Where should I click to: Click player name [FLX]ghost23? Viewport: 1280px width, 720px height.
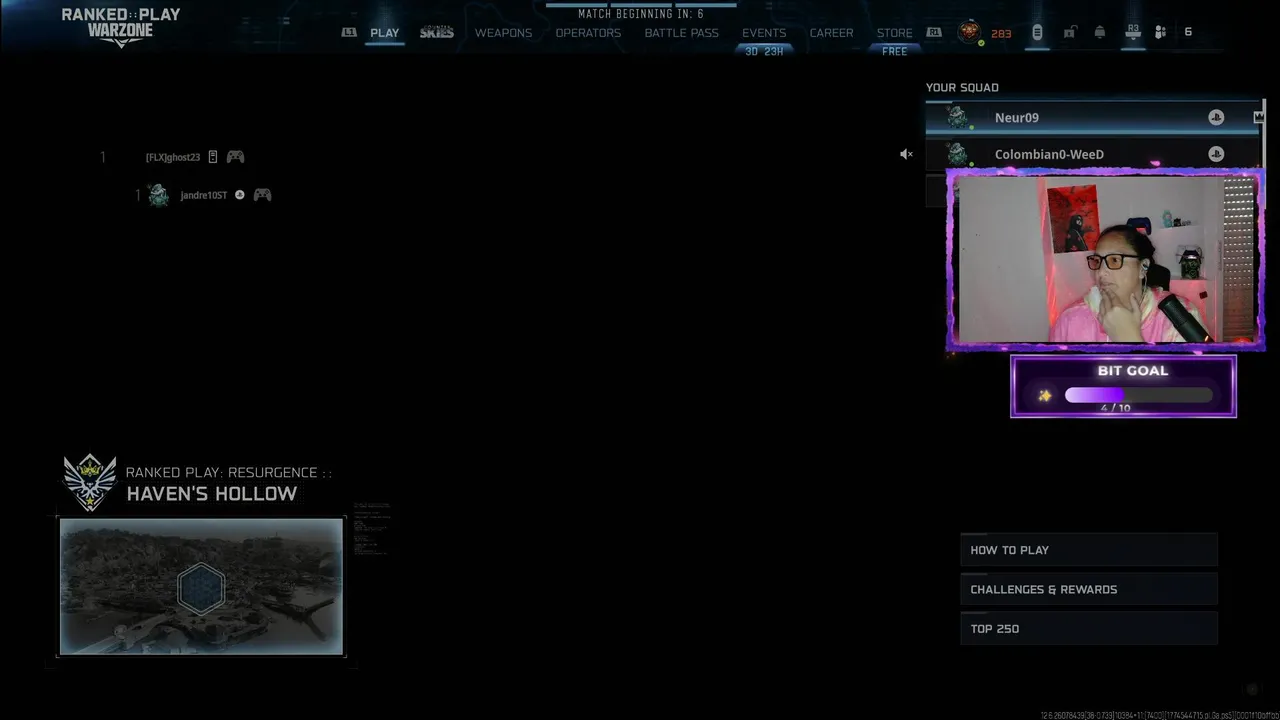pyautogui.click(x=173, y=157)
